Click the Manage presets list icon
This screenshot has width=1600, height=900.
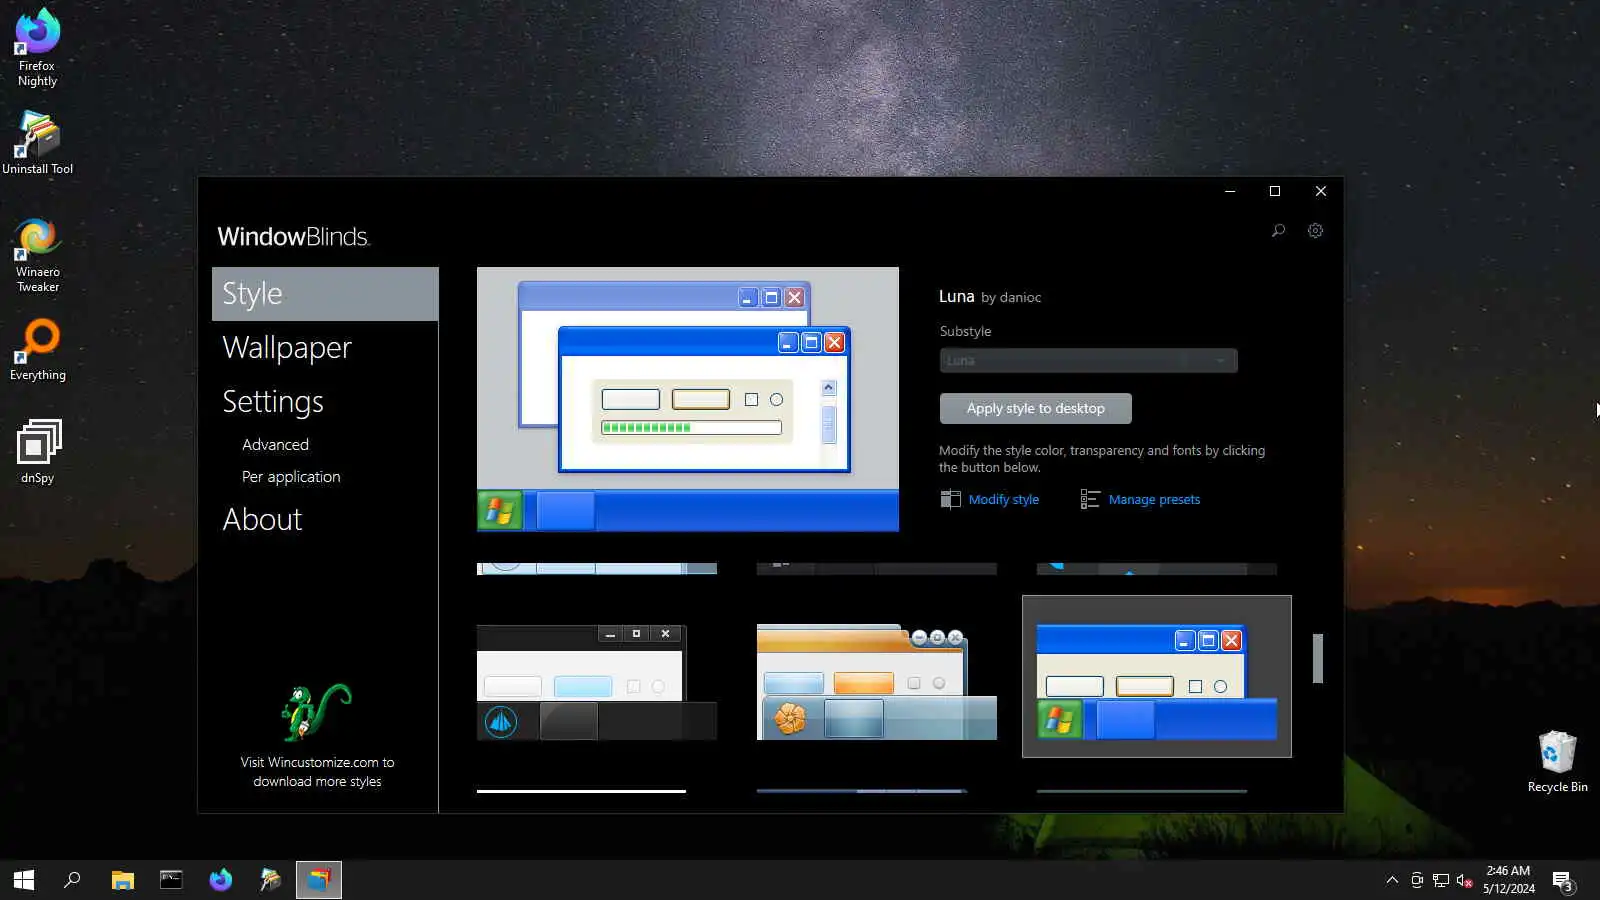click(x=1090, y=499)
